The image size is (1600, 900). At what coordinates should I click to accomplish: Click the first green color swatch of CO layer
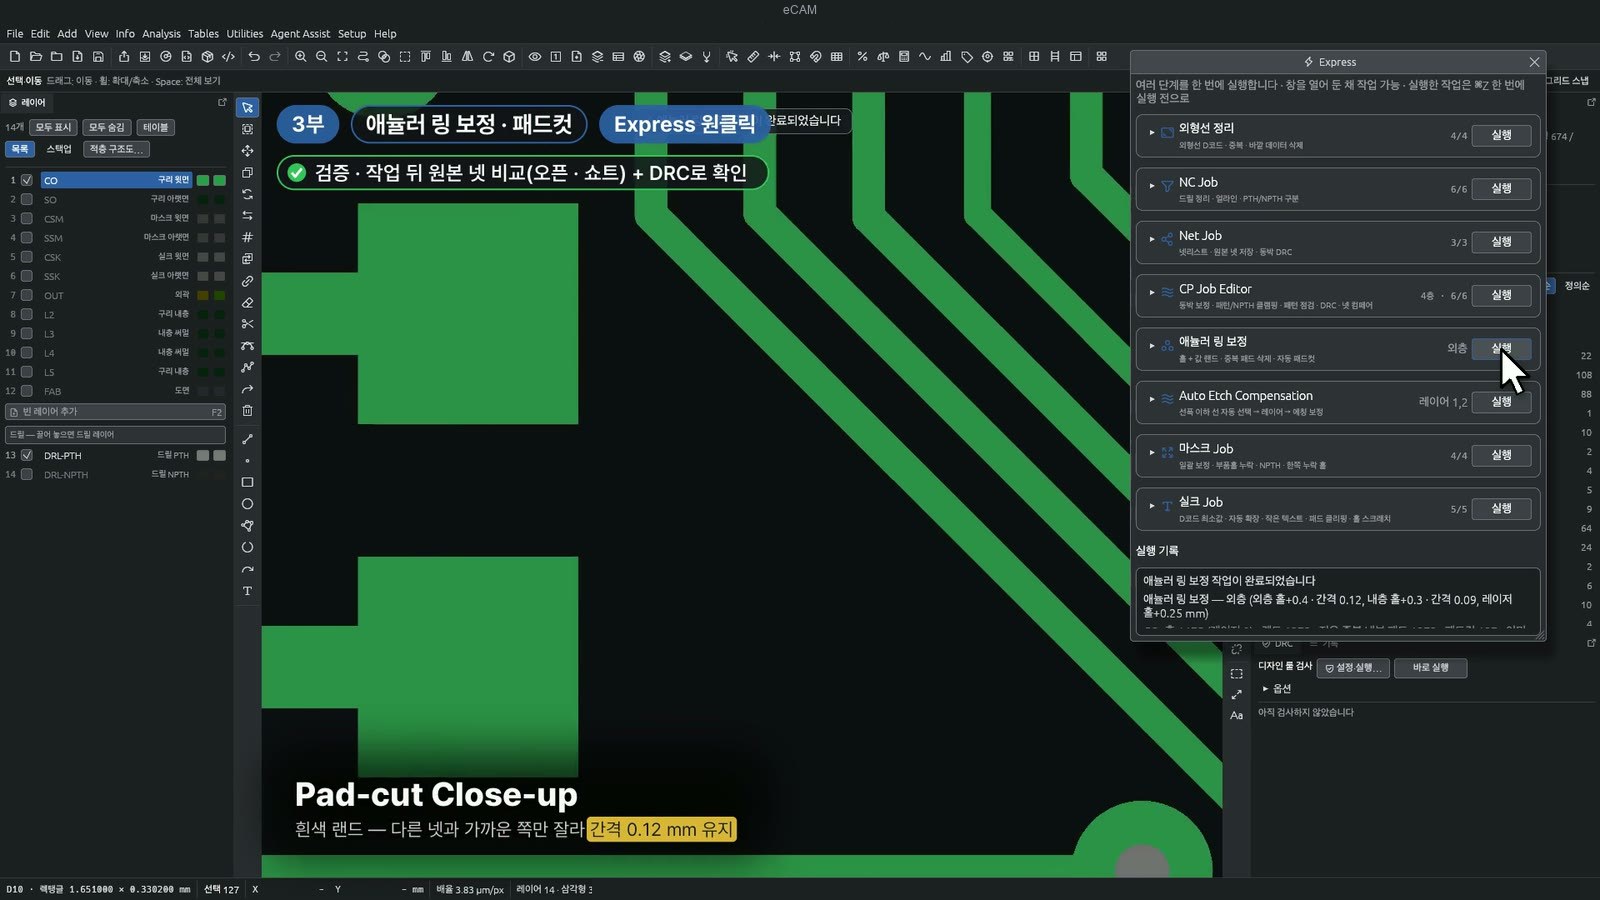203,180
